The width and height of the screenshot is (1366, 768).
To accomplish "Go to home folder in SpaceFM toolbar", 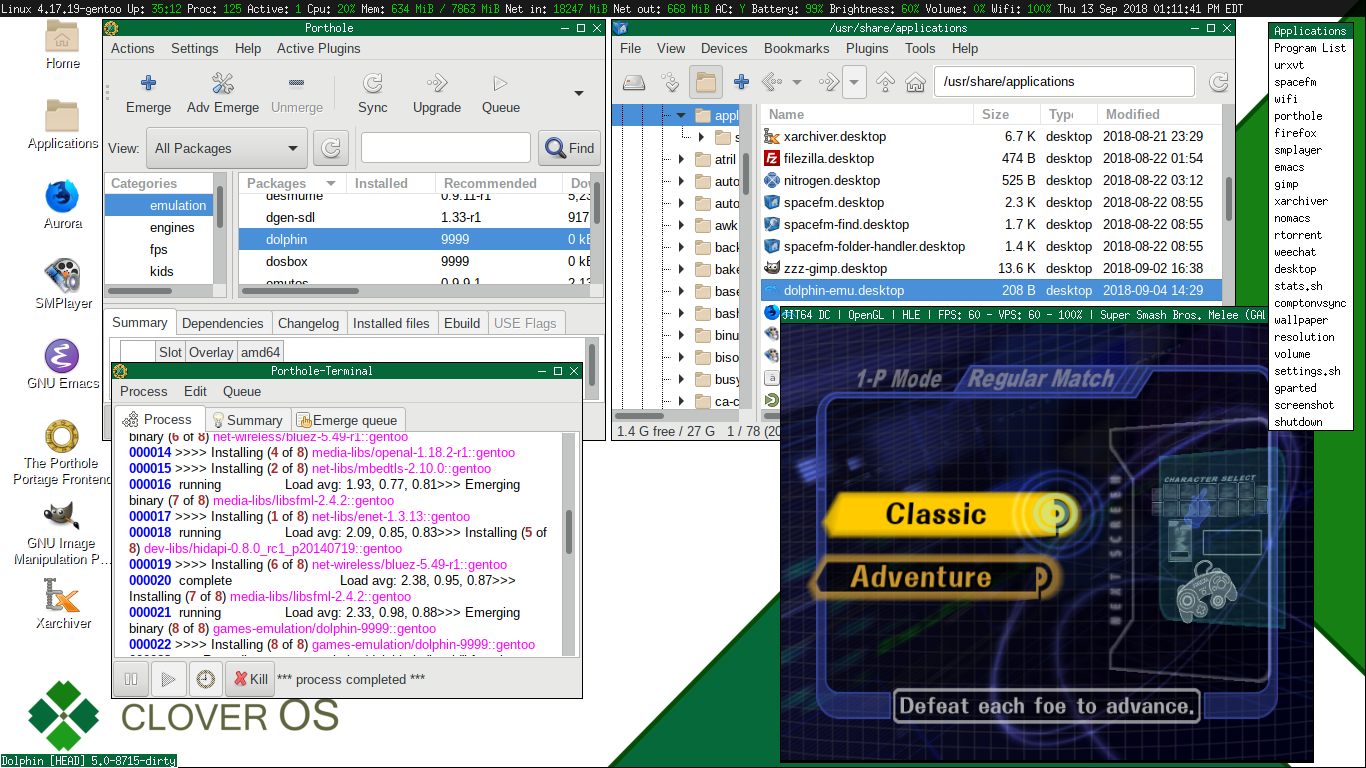I will click(x=915, y=82).
